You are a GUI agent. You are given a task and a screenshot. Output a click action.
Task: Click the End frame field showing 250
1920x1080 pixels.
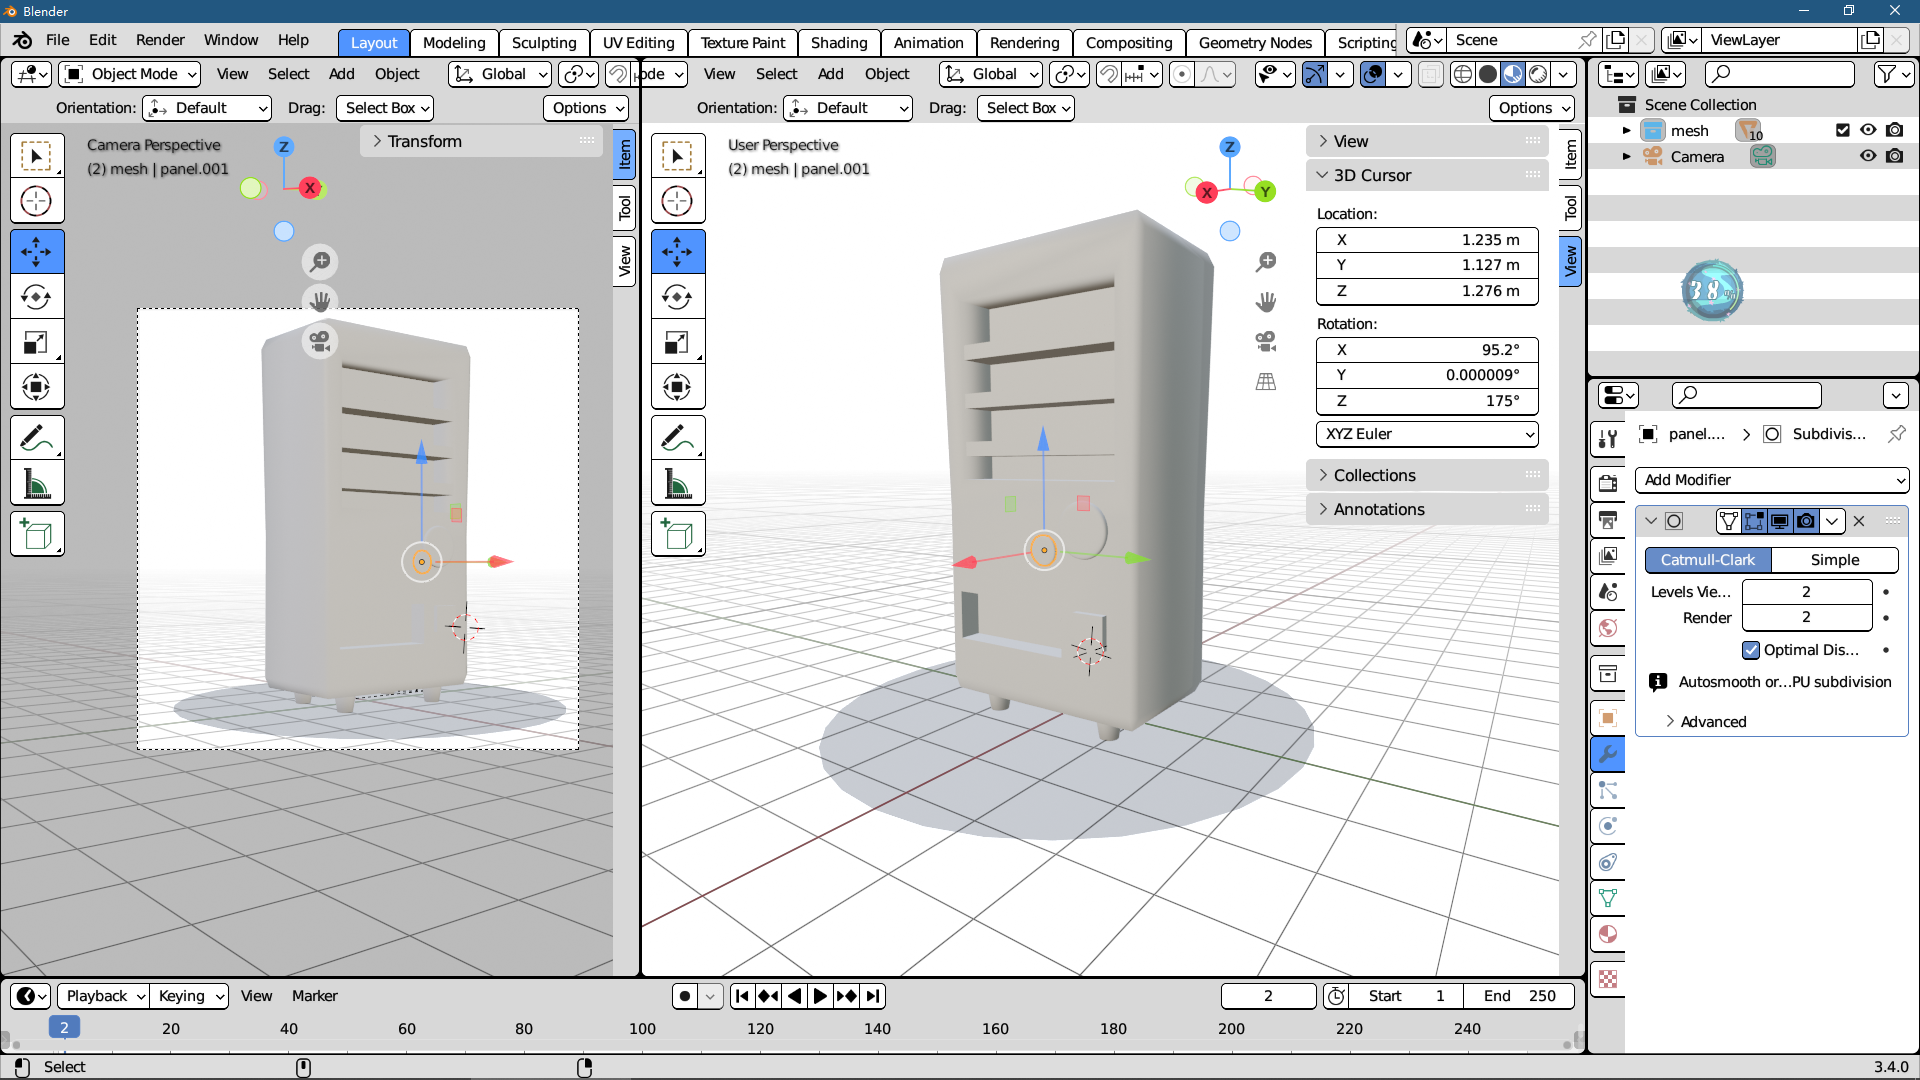coord(1519,996)
